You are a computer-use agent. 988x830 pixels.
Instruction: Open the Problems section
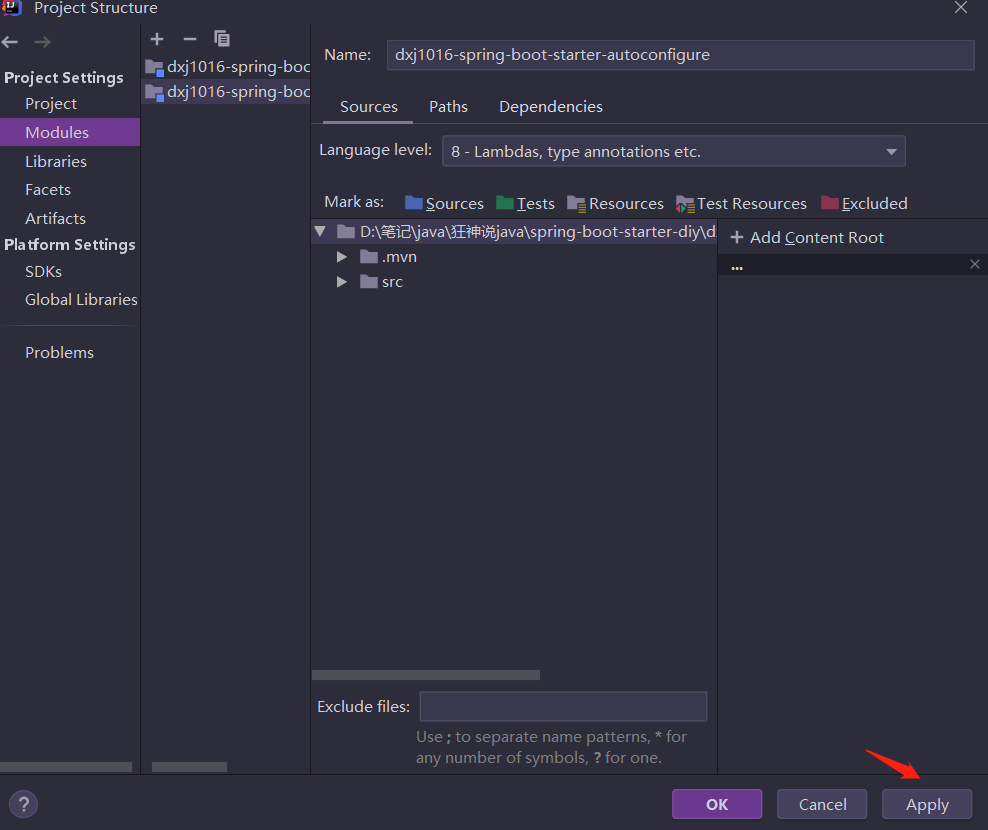point(59,352)
